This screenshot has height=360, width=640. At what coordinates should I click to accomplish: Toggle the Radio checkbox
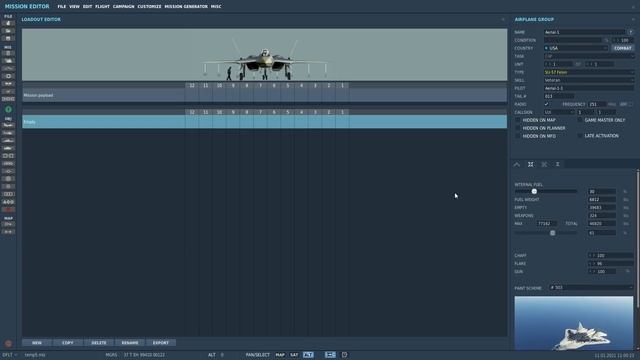point(547,104)
